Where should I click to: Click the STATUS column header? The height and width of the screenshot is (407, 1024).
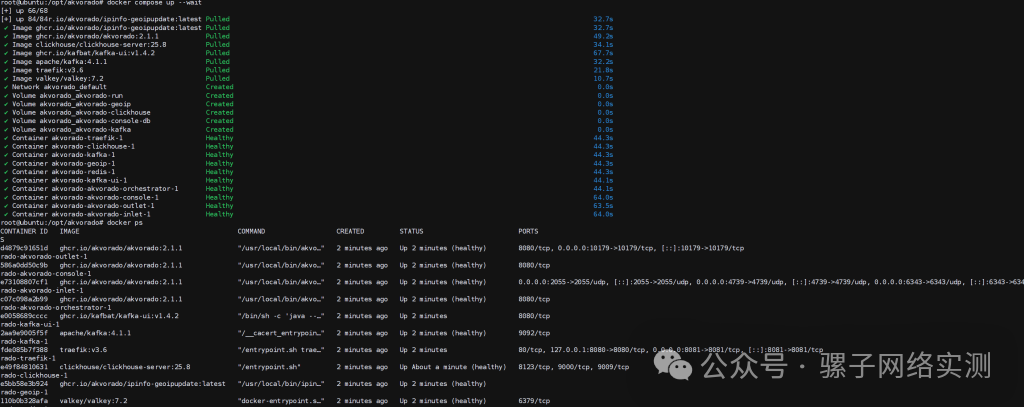(412, 230)
